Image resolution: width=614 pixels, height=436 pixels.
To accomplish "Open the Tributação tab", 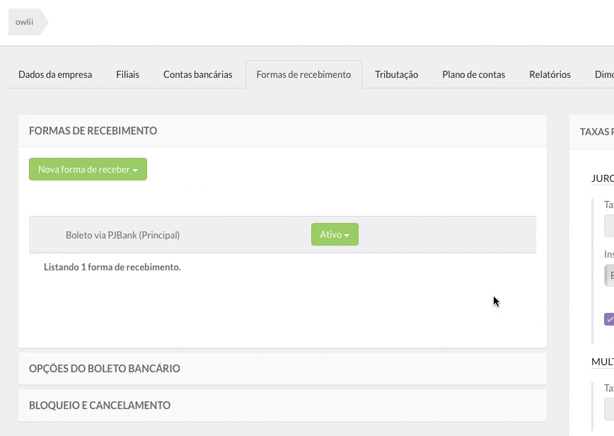I will 396,74.
